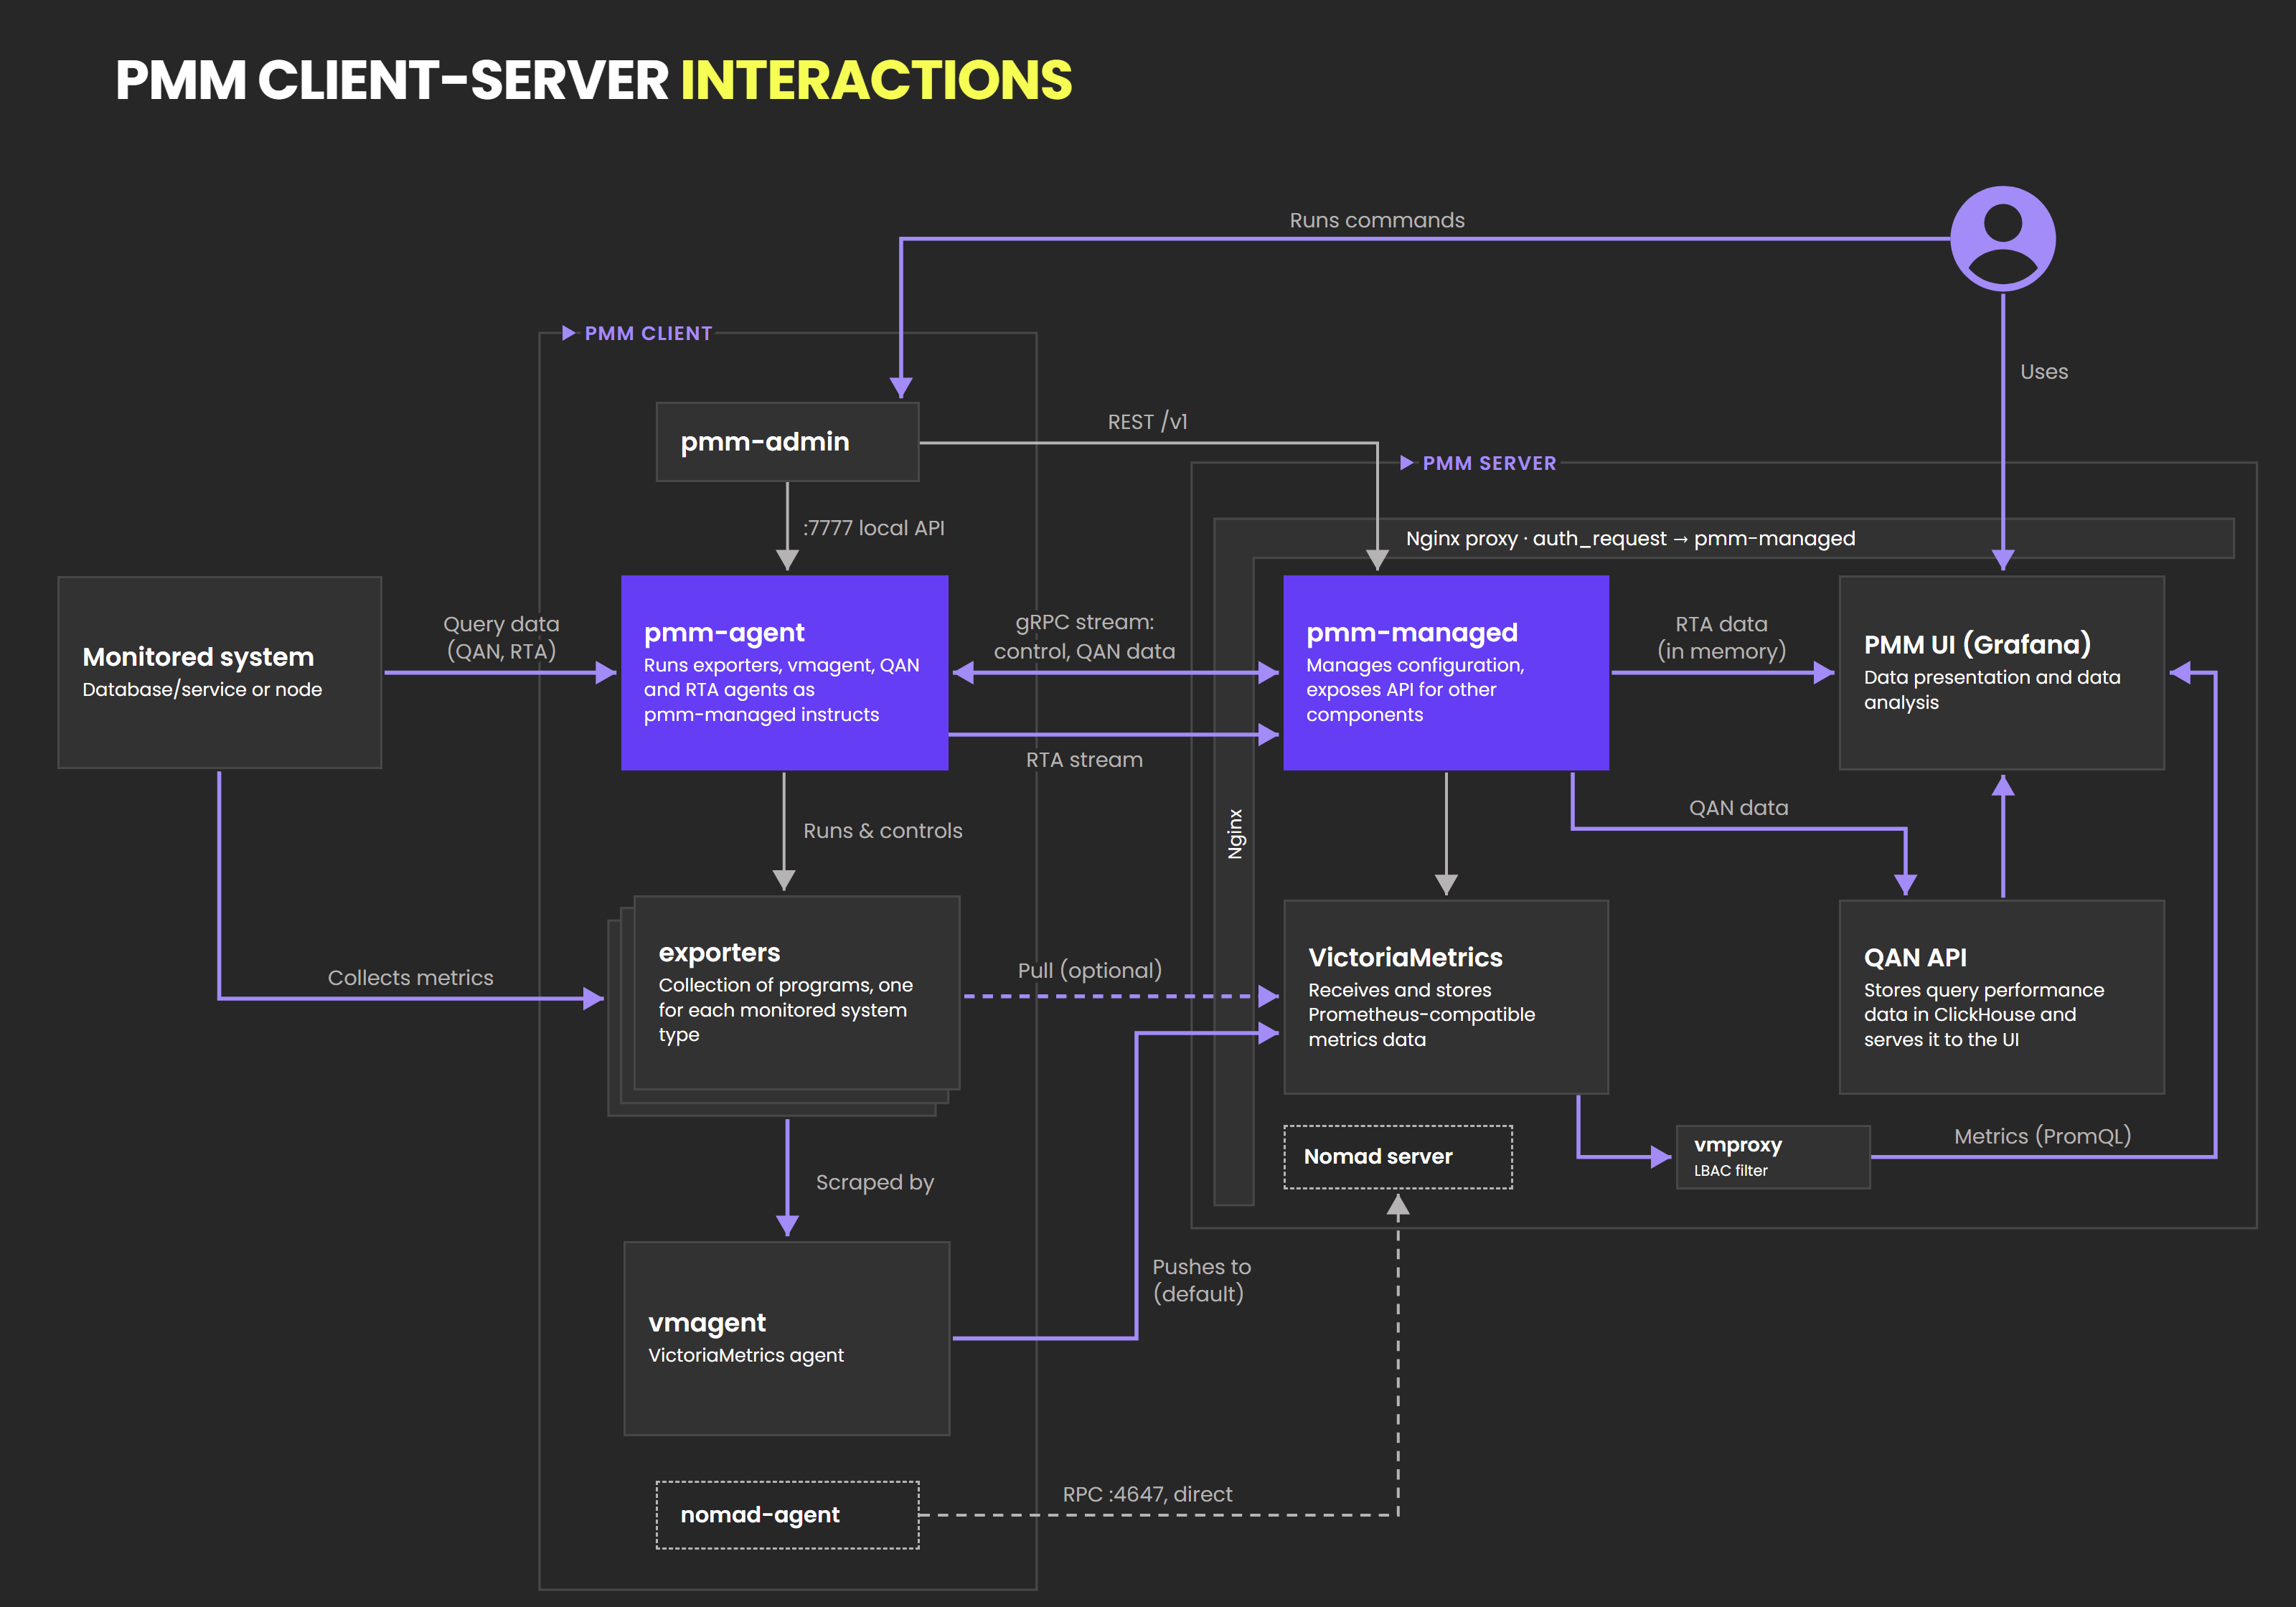Screen dimensions: 2296x1607
Task: Click the 'Metrics (PromQL)' label
Action: tap(2042, 1136)
